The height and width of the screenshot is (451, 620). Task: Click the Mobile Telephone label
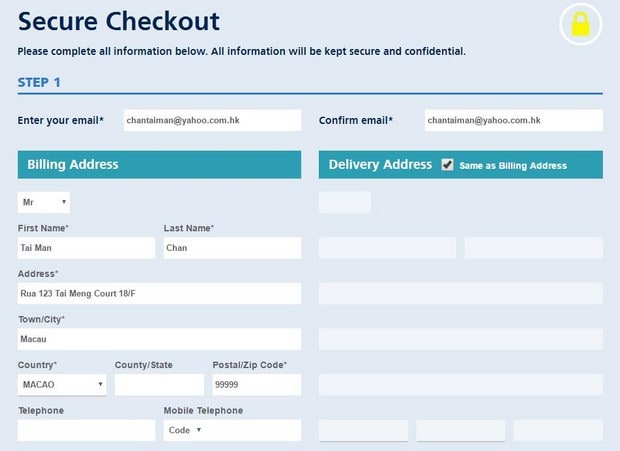click(x=203, y=411)
